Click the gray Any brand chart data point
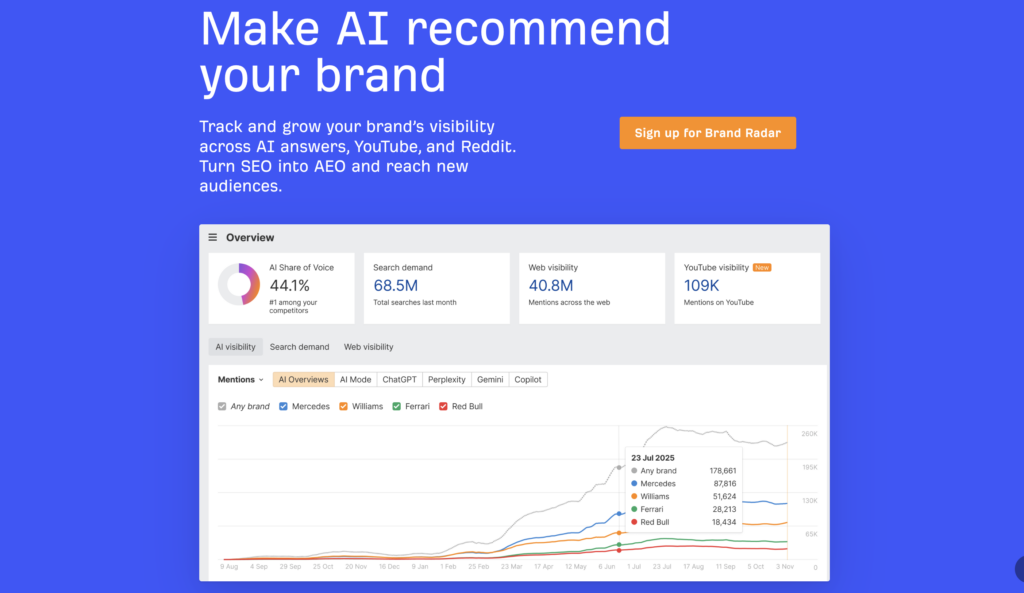The width and height of the screenshot is (1024, 593). pos(619,468)
